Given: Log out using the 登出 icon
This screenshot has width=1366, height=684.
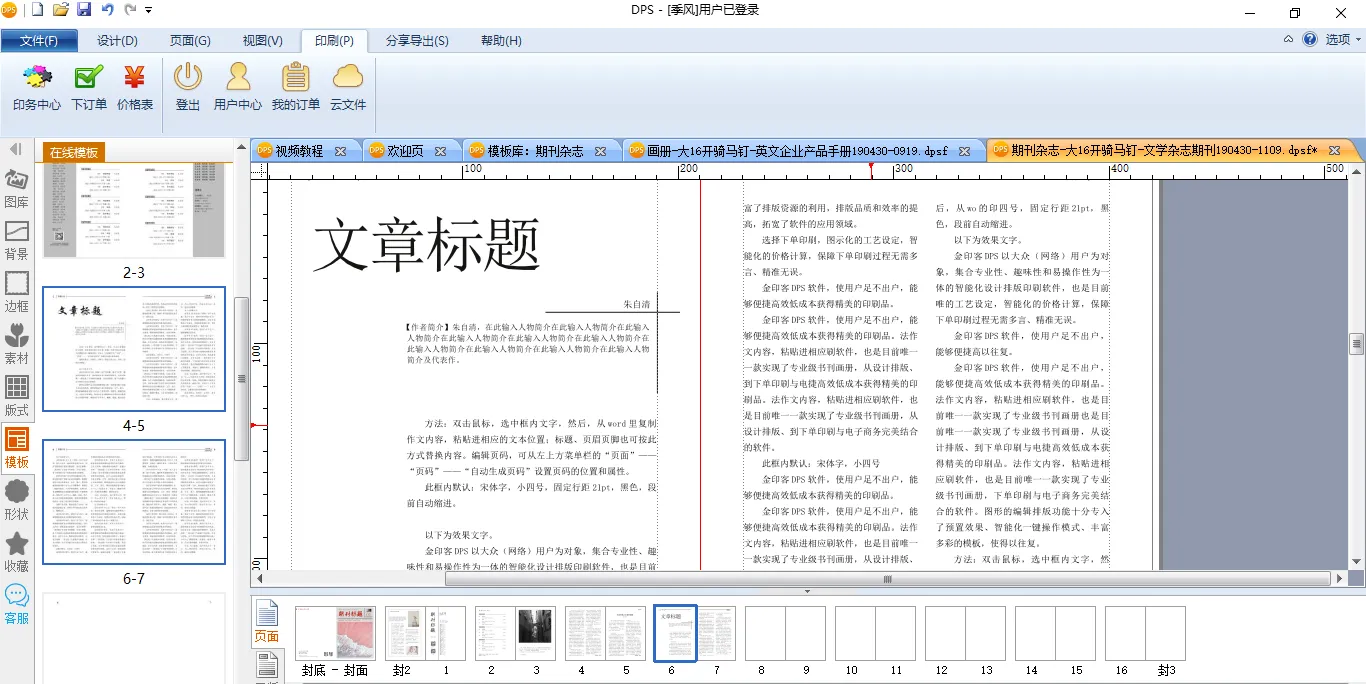Looking at the screenshot, I should click(188, 86).
